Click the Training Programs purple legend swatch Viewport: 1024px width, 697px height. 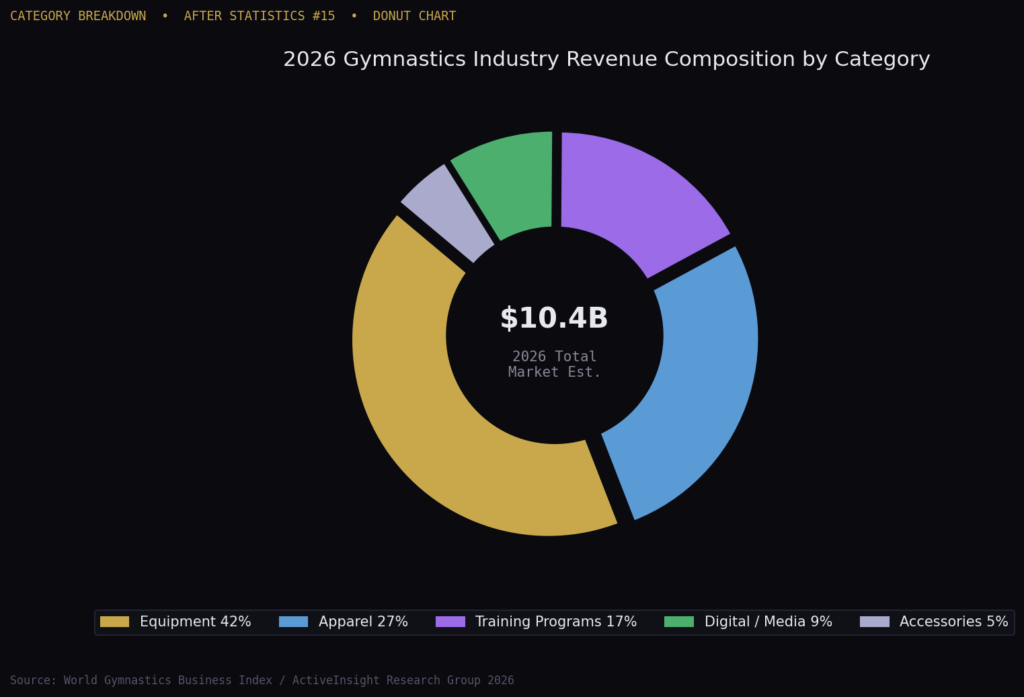(x=450, y=621)
